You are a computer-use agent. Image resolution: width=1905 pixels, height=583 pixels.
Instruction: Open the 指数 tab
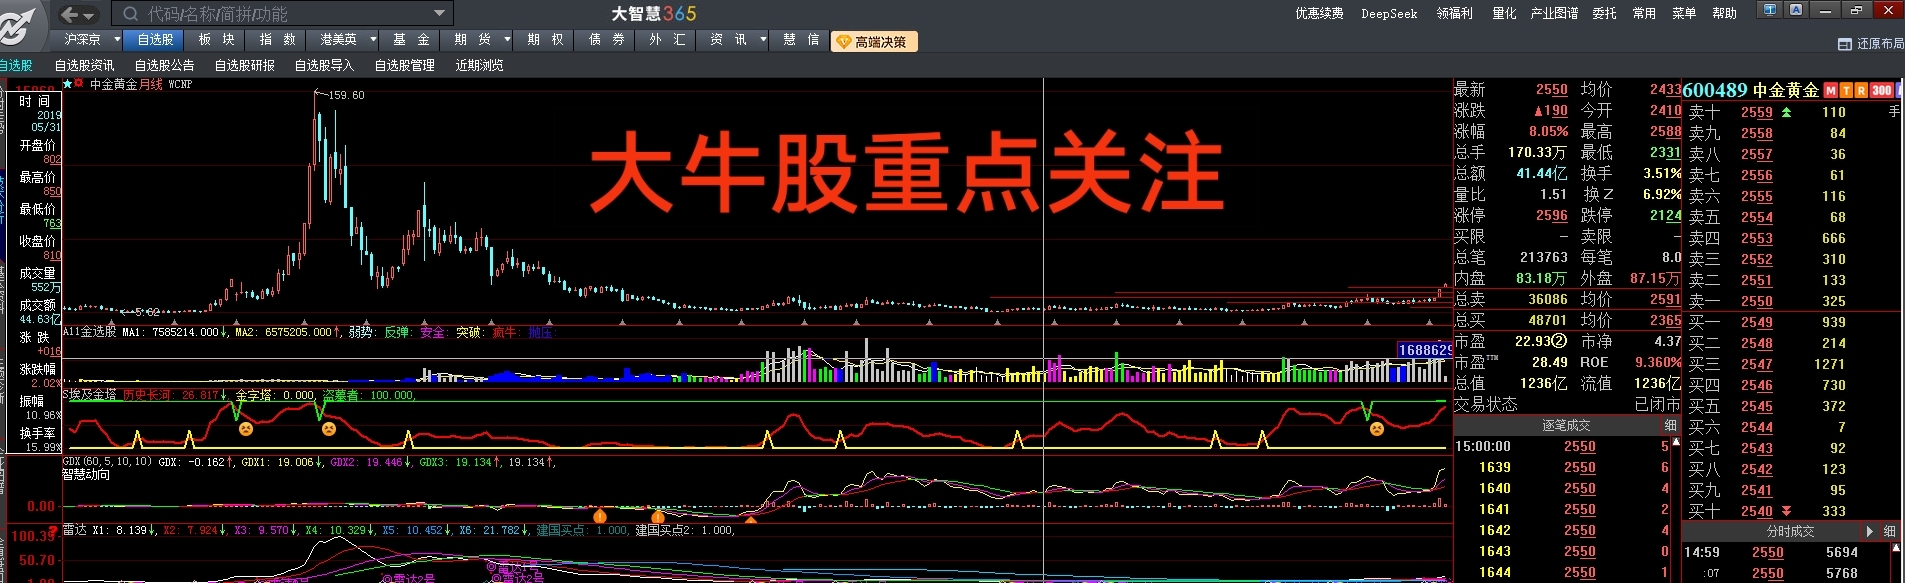277,40
